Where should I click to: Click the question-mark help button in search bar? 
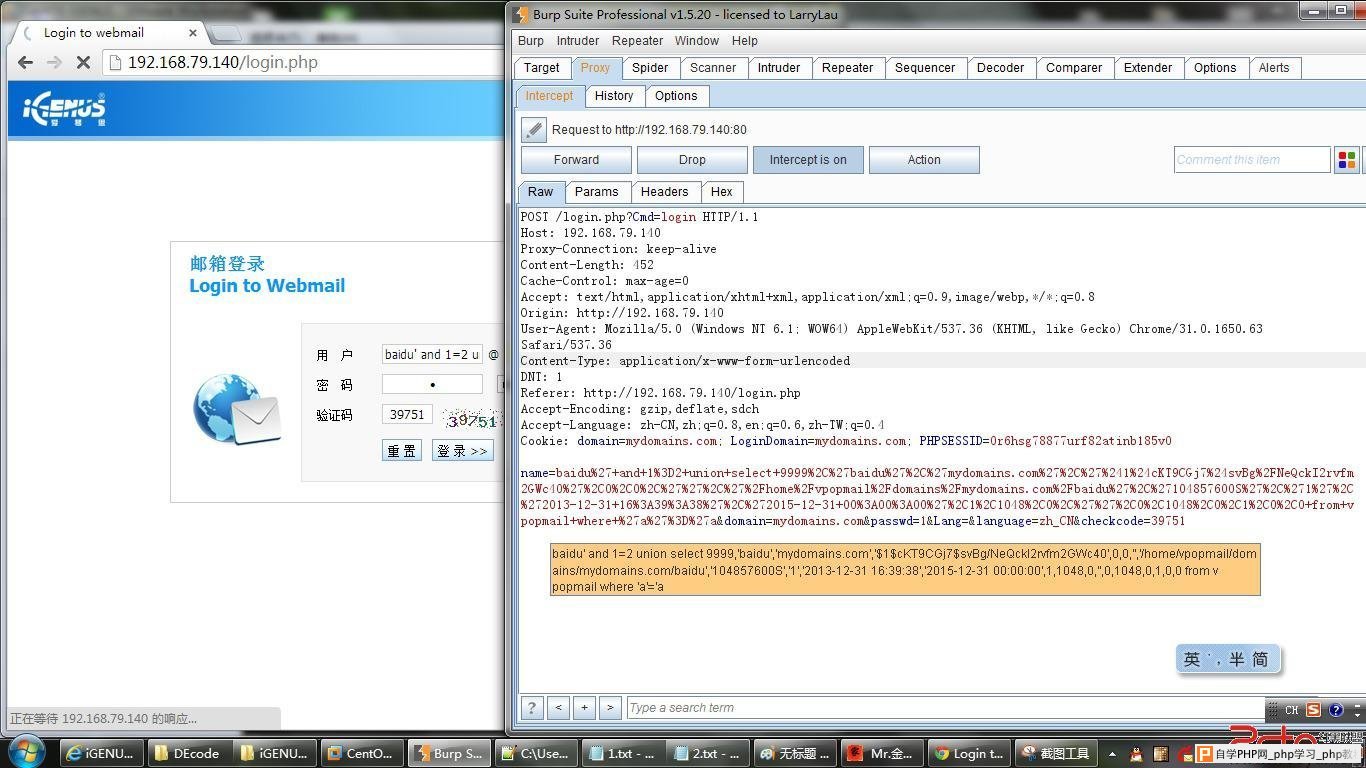tap(532, 707)
